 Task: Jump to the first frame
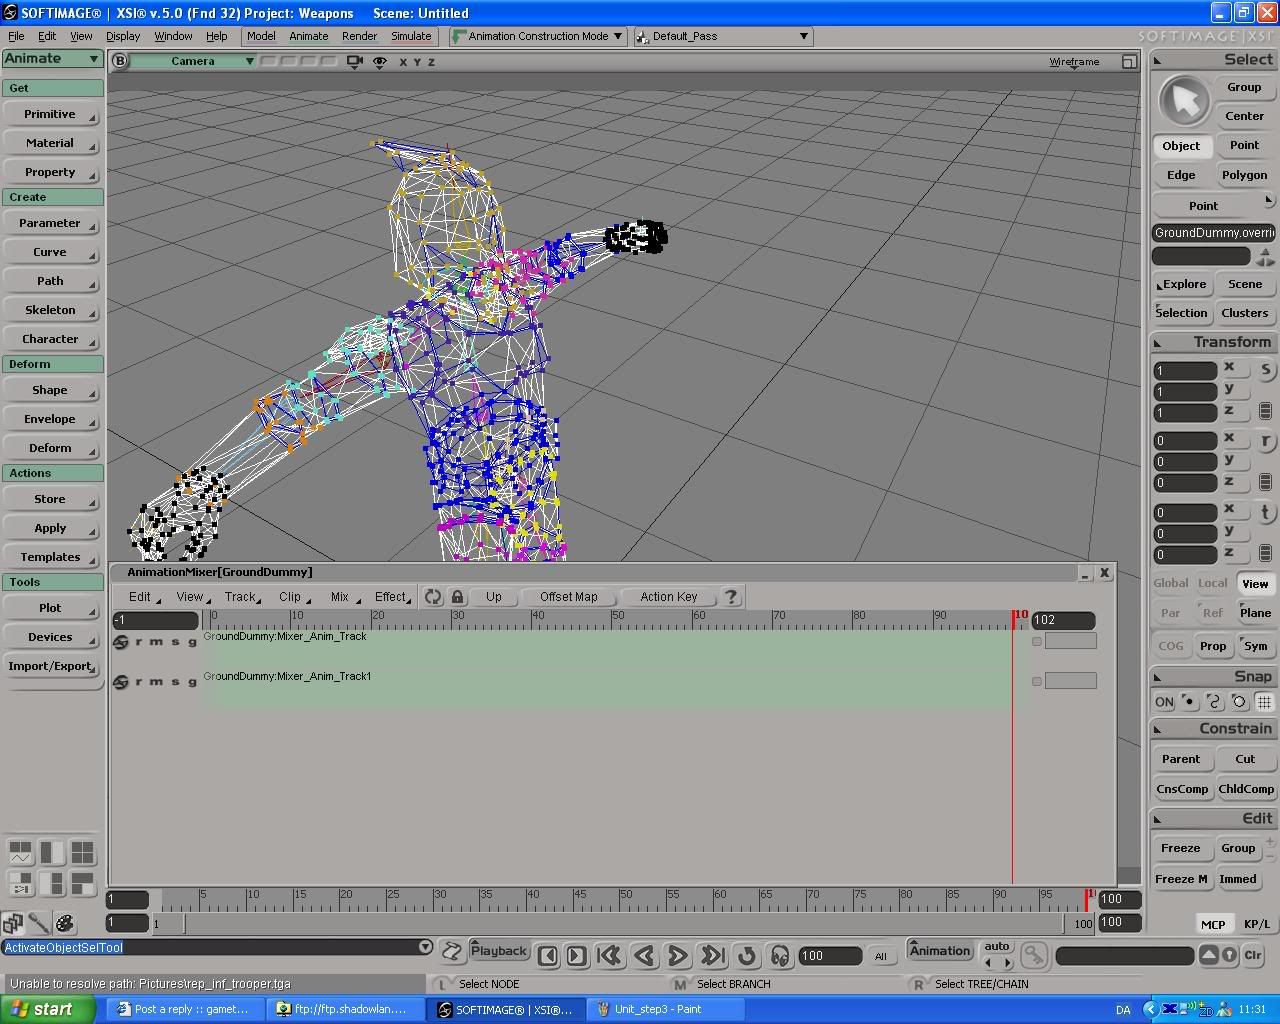pos(609,956)
